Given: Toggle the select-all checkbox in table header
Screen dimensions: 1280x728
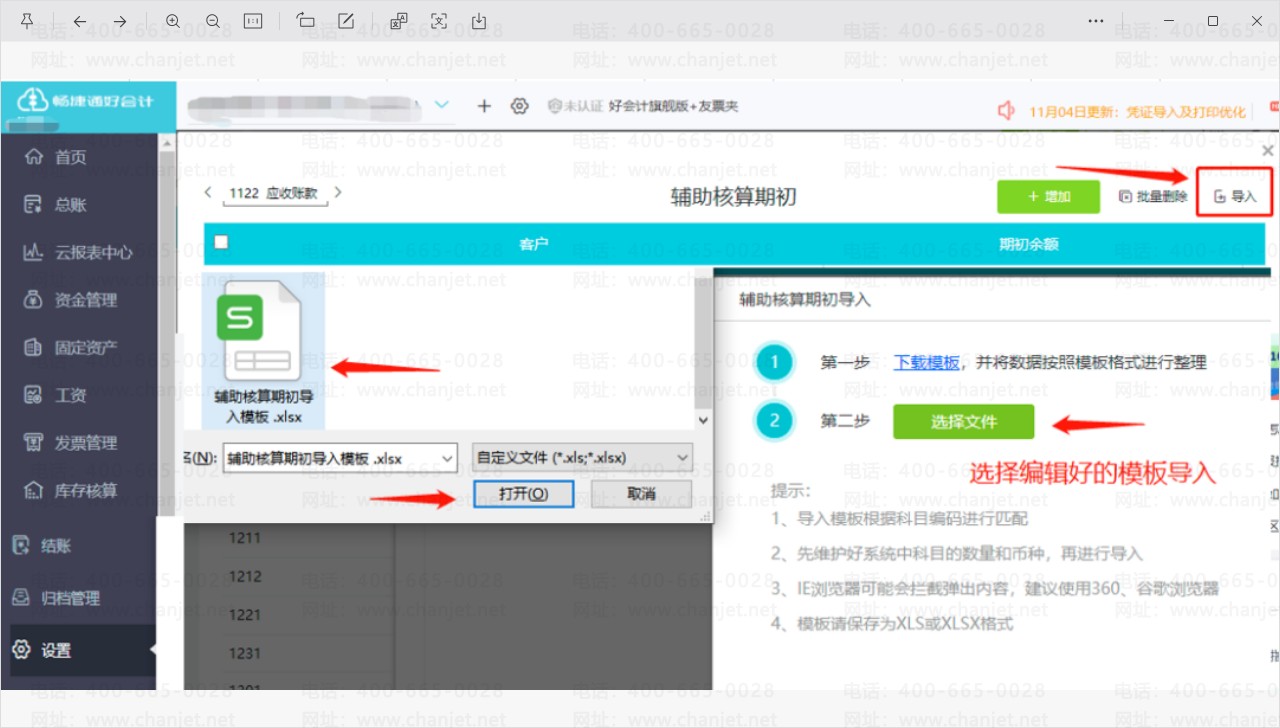Looking at the screenshot, I should pyautogui.click(x=221, y=242).
